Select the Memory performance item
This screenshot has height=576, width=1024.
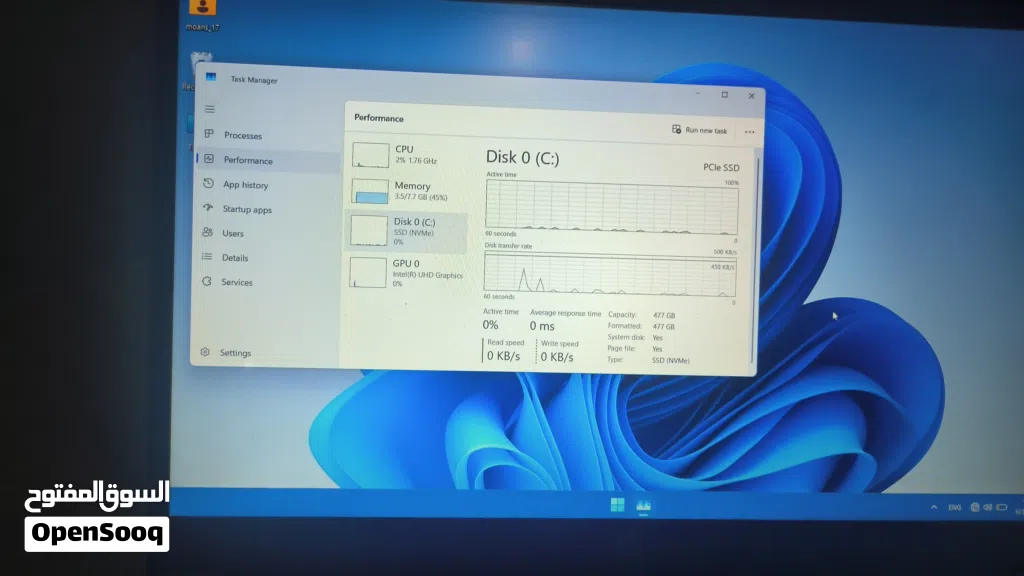(x=408, y=191)
